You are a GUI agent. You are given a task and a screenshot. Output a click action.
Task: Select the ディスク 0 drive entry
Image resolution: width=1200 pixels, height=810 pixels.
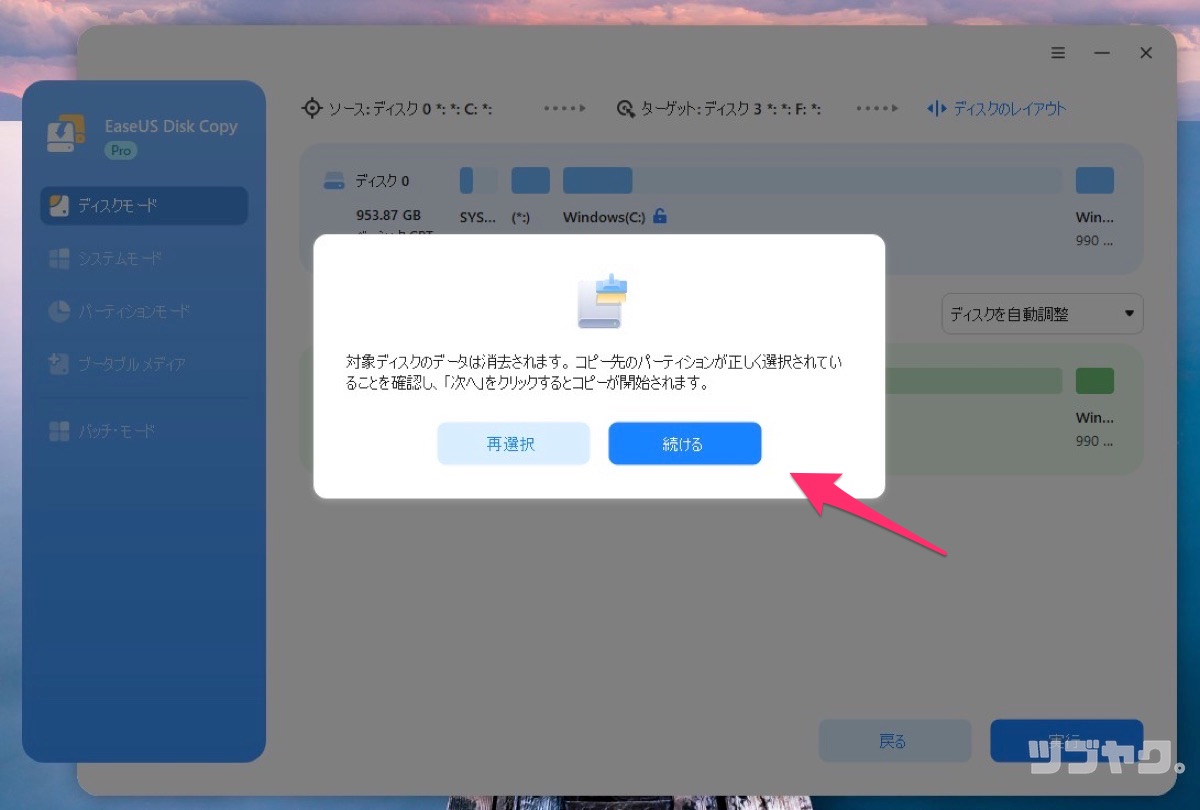(x=383, y=180)
